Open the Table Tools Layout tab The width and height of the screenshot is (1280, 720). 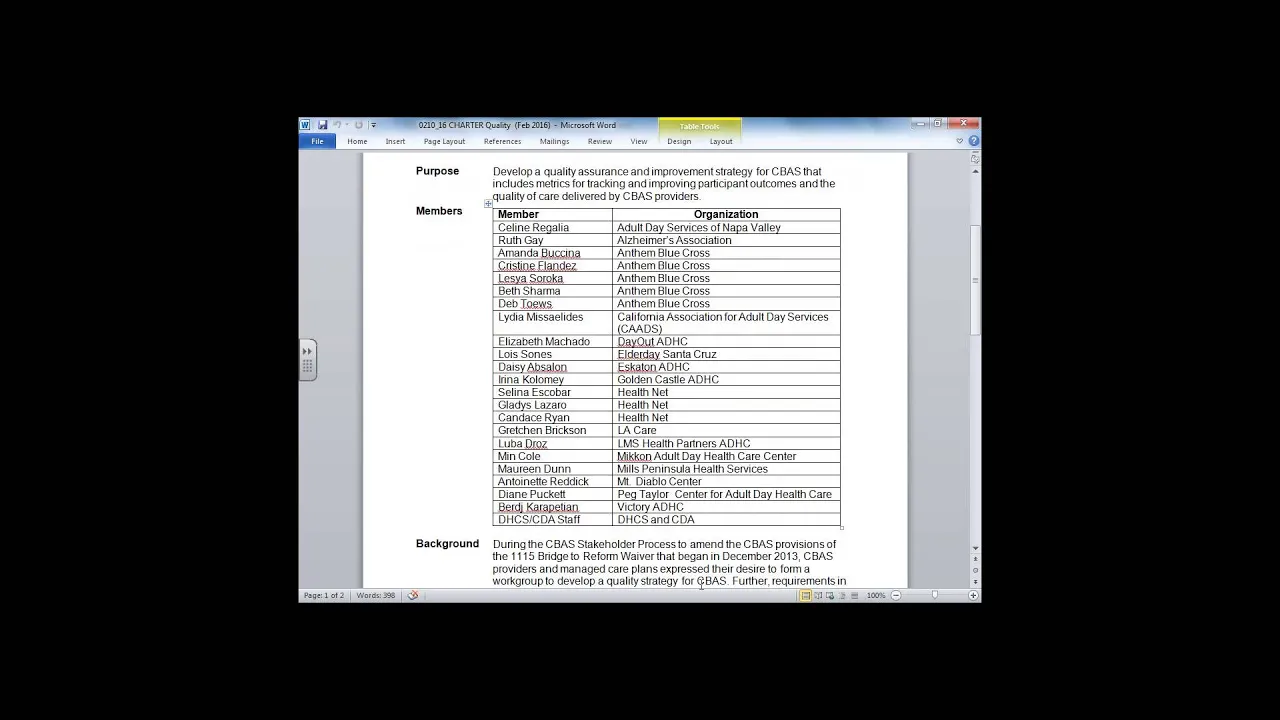point(721,141)
